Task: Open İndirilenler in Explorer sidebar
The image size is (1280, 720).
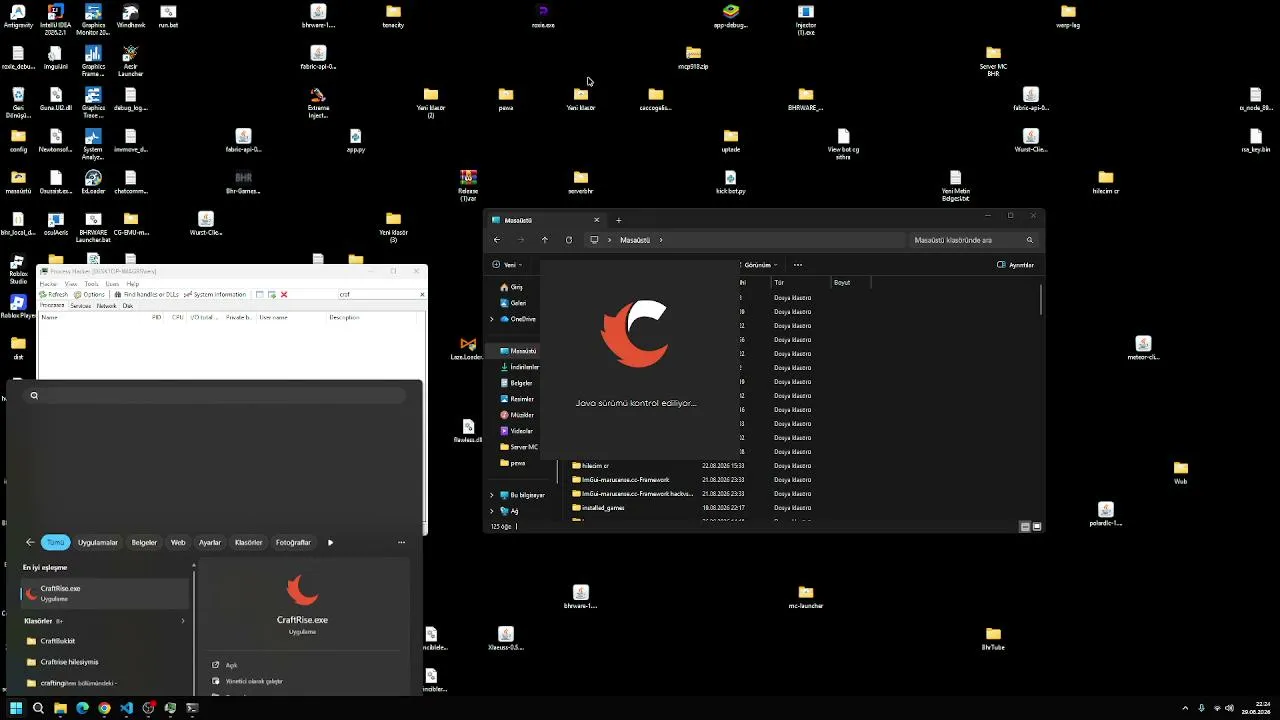Action: point(519,367)
